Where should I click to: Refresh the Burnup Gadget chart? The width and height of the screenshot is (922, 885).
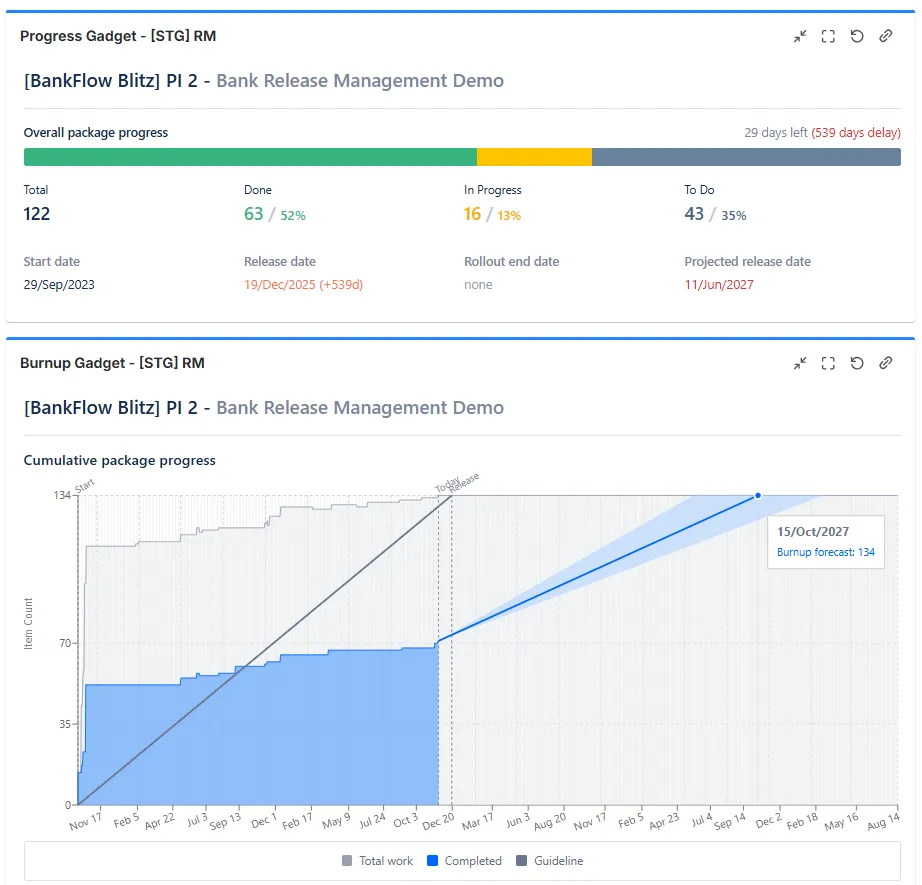click(x=857, y=363)
